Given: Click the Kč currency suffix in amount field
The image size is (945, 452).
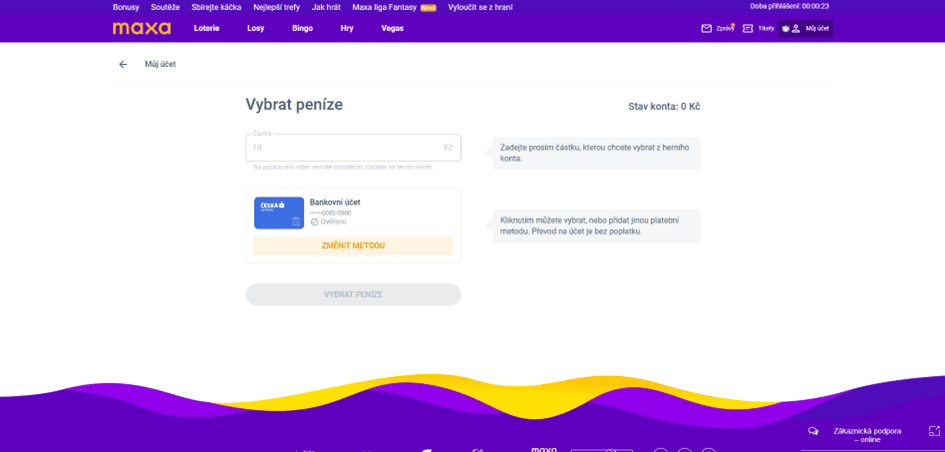Looking at the screenshot, I should [x=448, y=147].
